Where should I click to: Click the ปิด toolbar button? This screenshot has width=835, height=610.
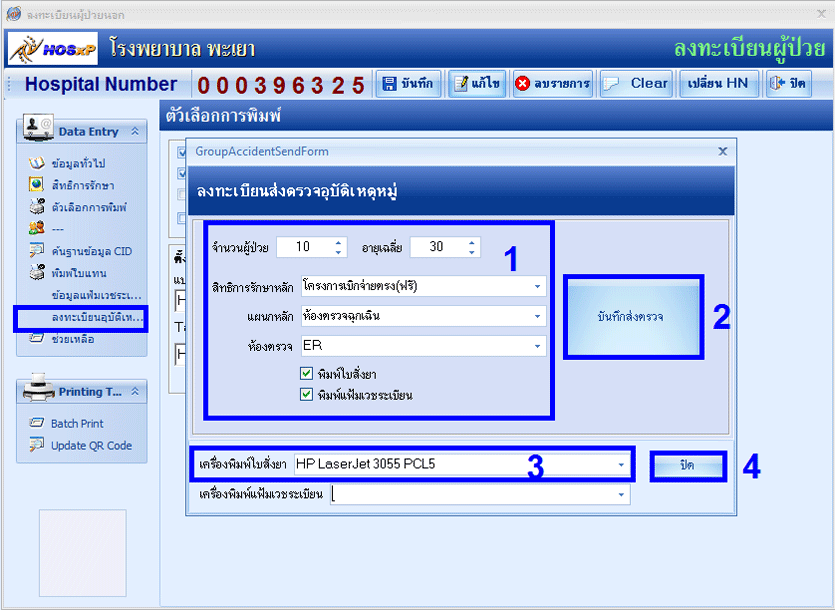click(789, 84)
